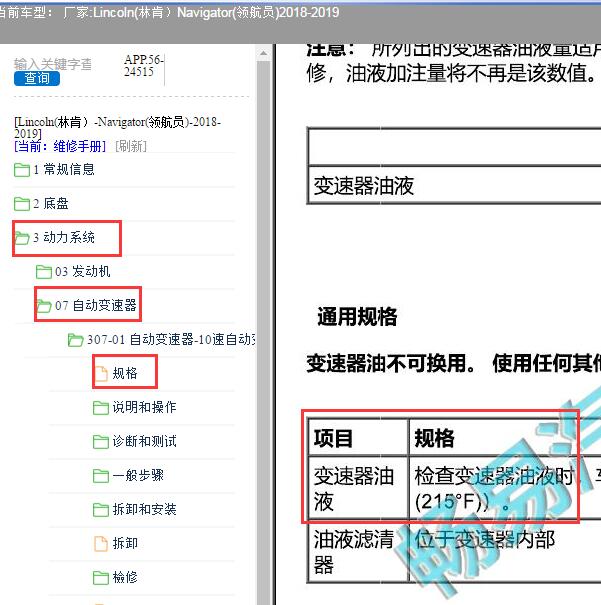Expand the folder icon of 拆卸和安装
This screenshot has height=605, width=601.
tap(101, 510)
